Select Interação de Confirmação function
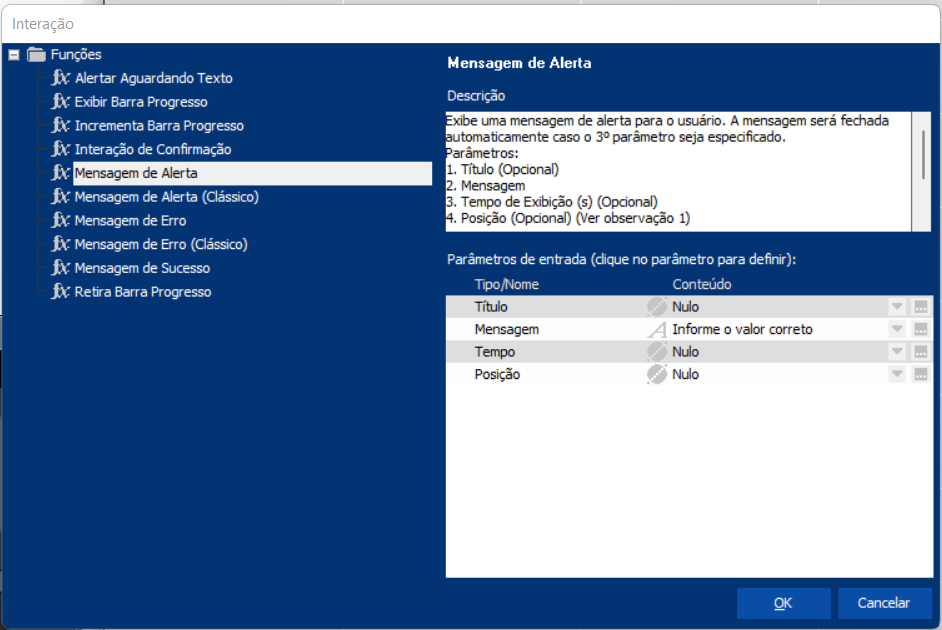Image resolution: width=942 pixels, height=630 pixels. (x=153, y=150)
